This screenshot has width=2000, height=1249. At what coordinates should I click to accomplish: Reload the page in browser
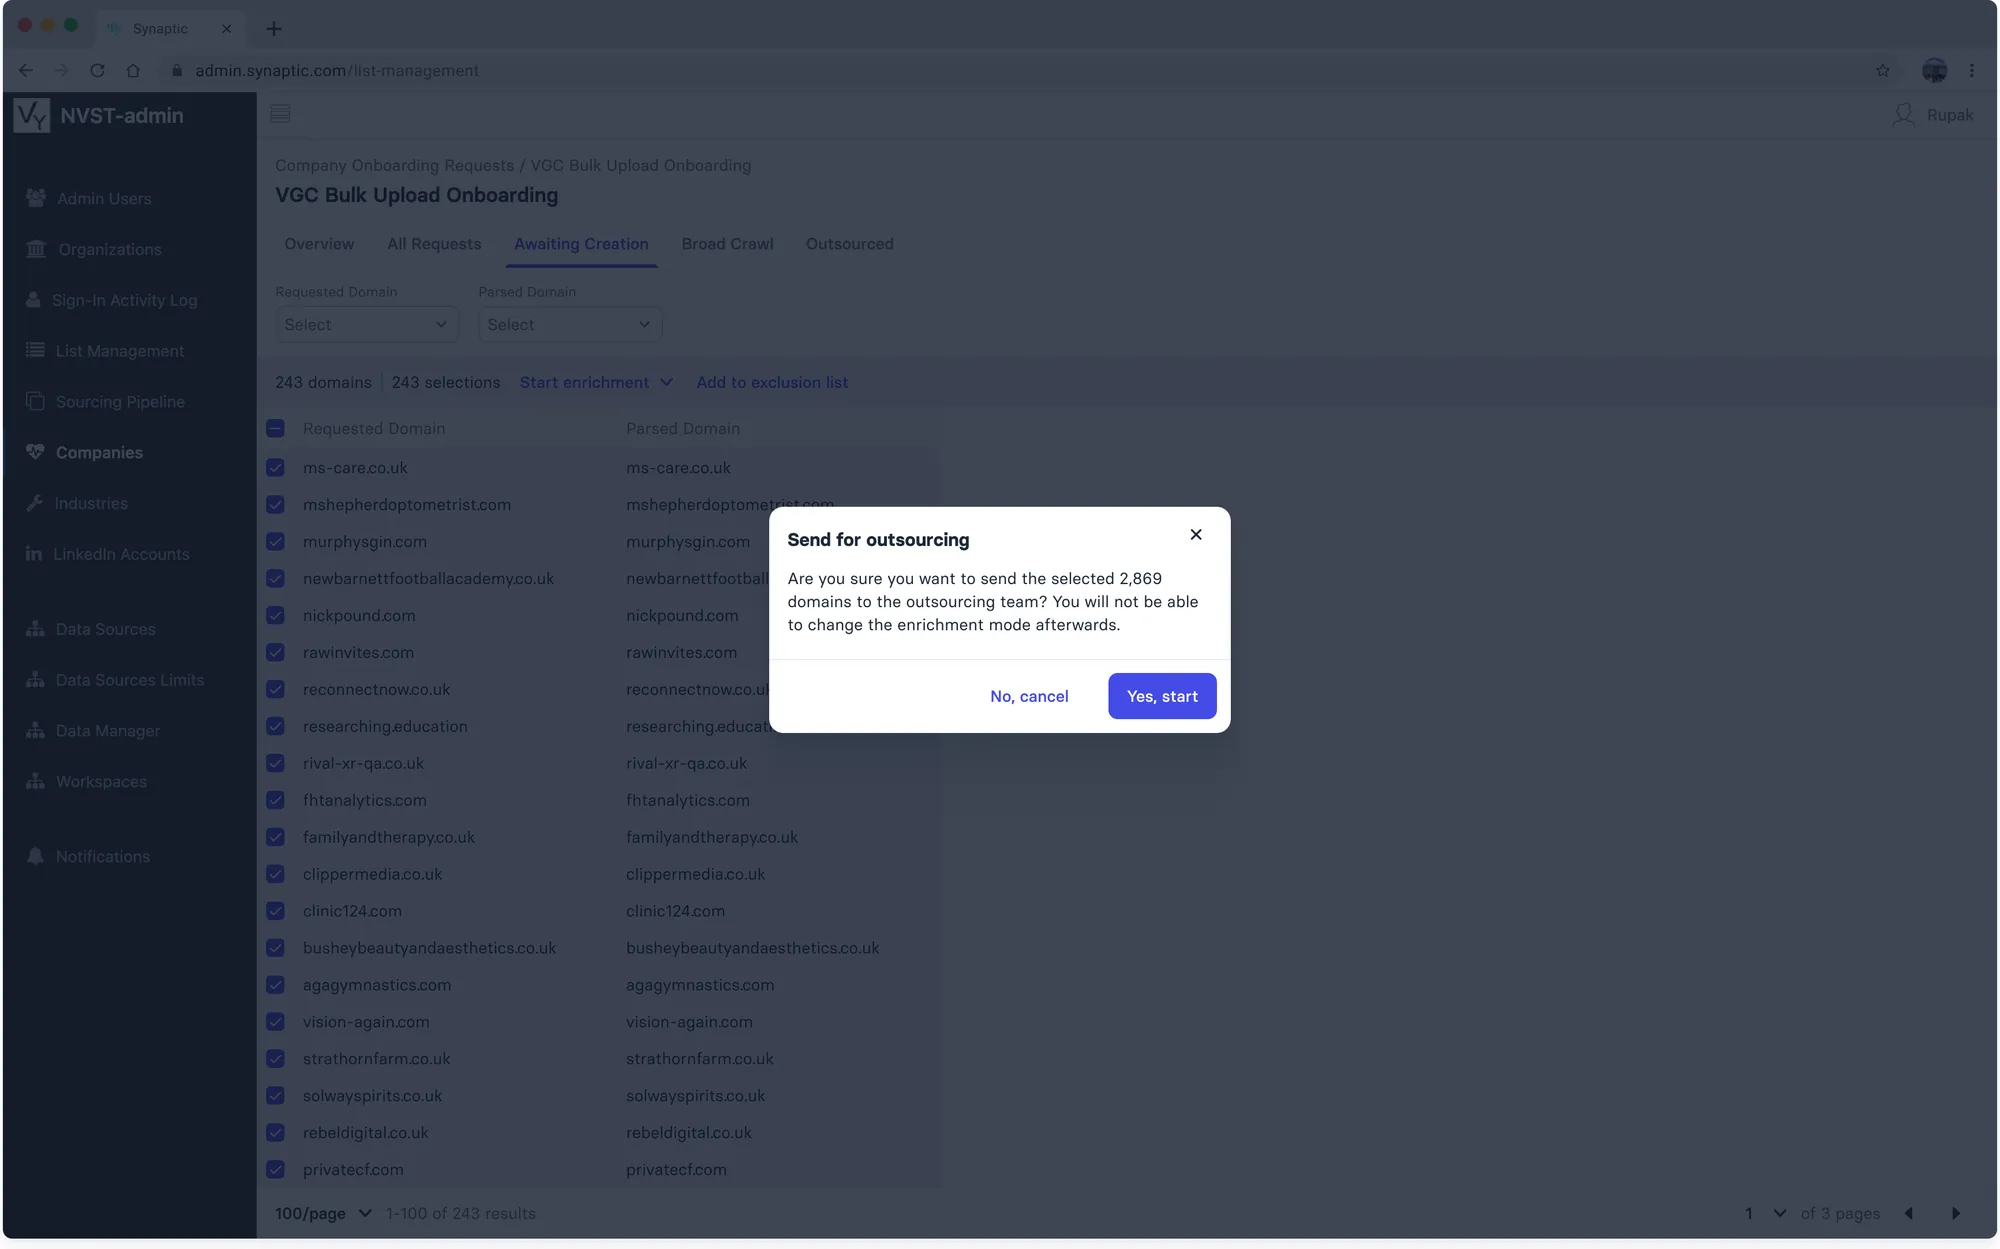click(x=97, y=70)
